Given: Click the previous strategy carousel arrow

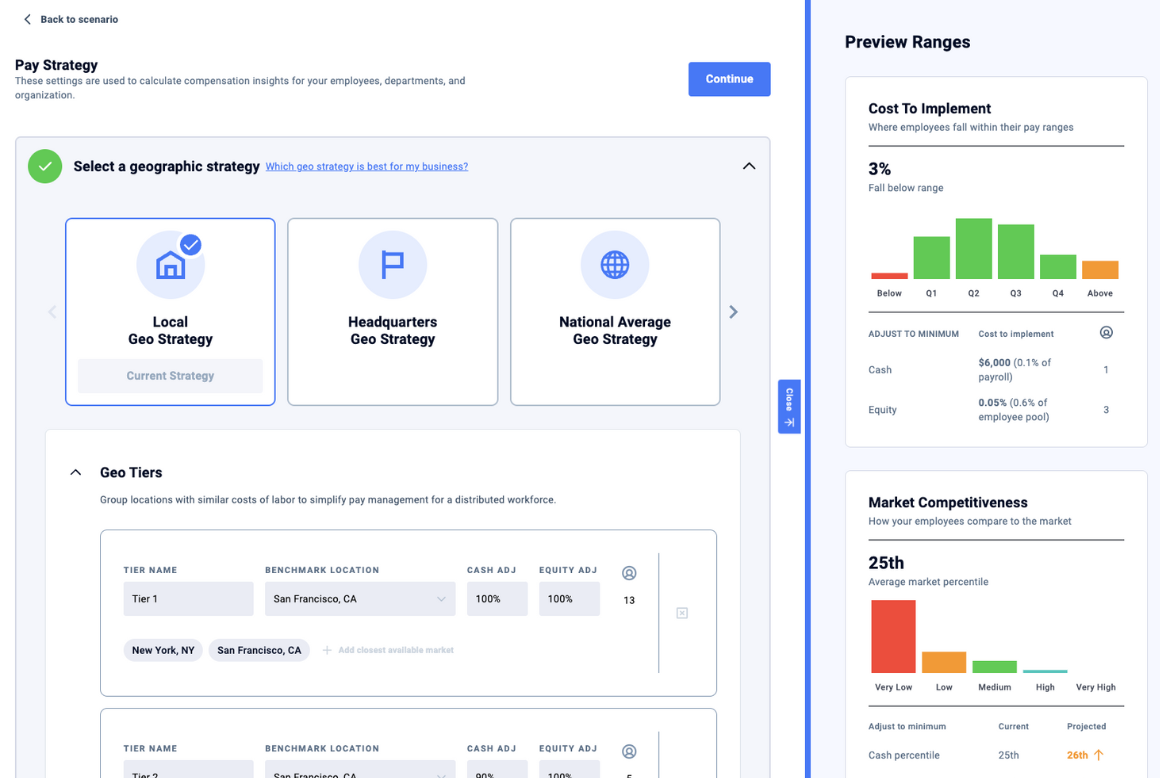Looking at the screenshot, I should (52, 312).
